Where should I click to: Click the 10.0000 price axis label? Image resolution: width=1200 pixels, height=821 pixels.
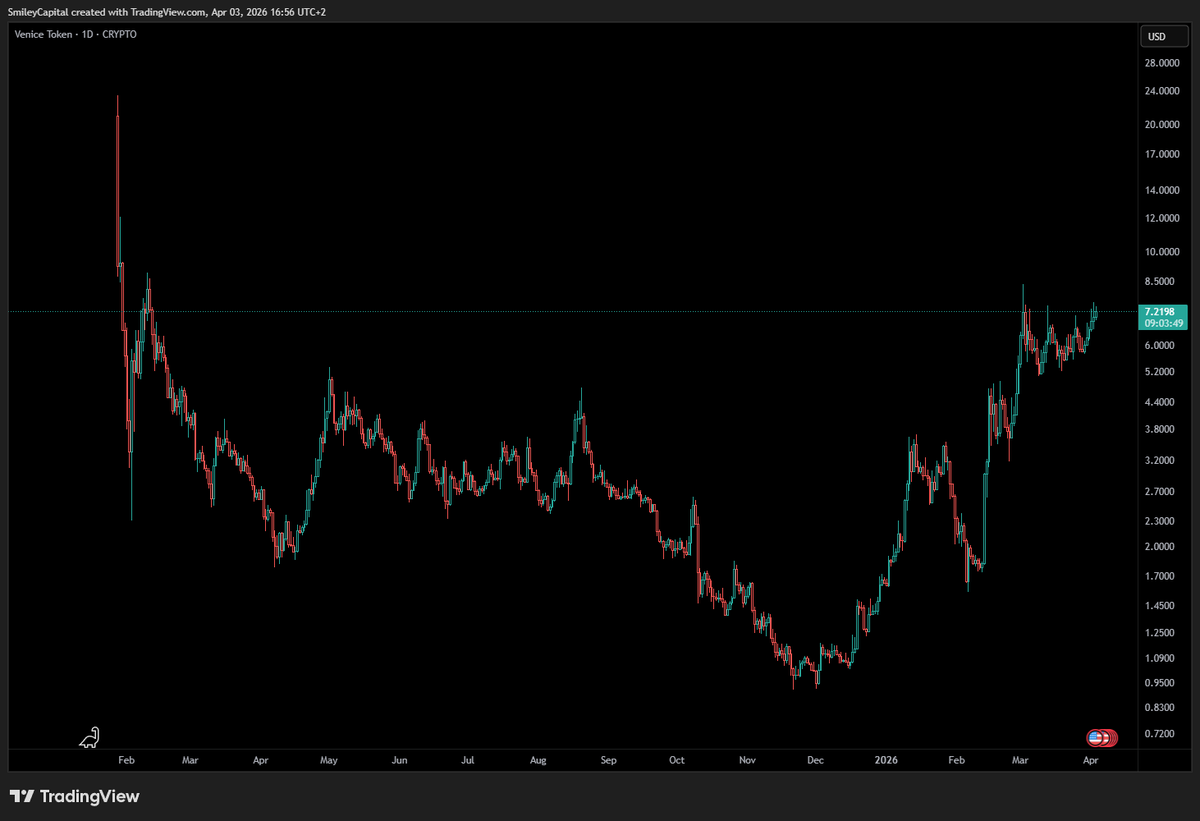click(1164, 251)
